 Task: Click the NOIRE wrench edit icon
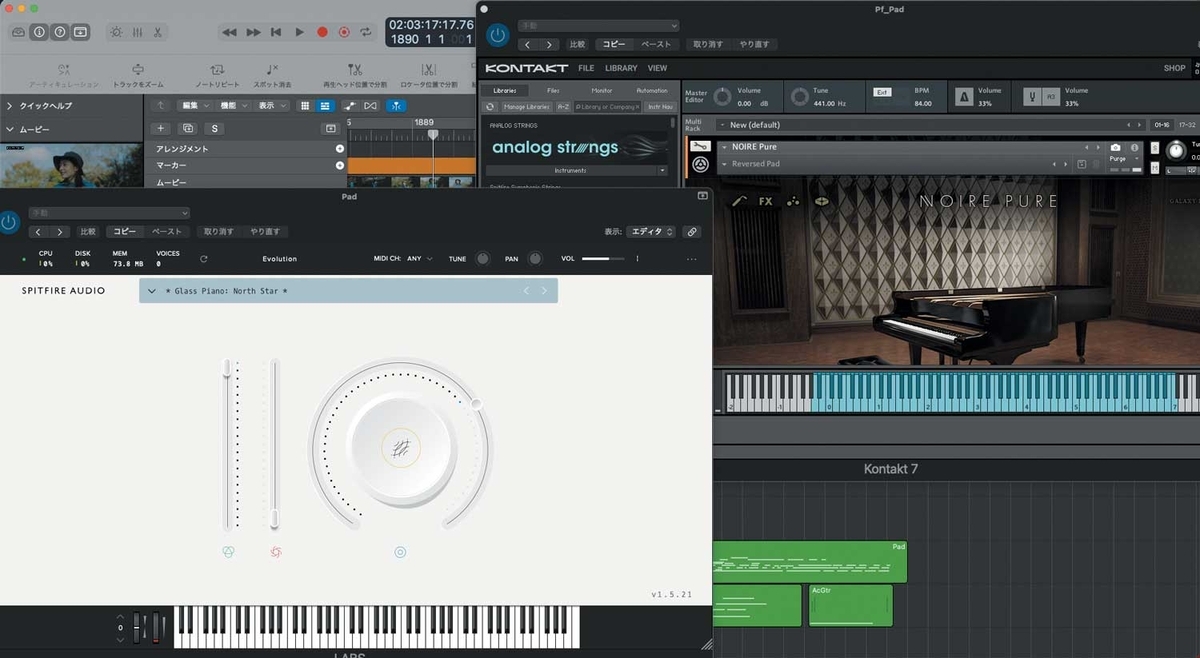[699, 148]
